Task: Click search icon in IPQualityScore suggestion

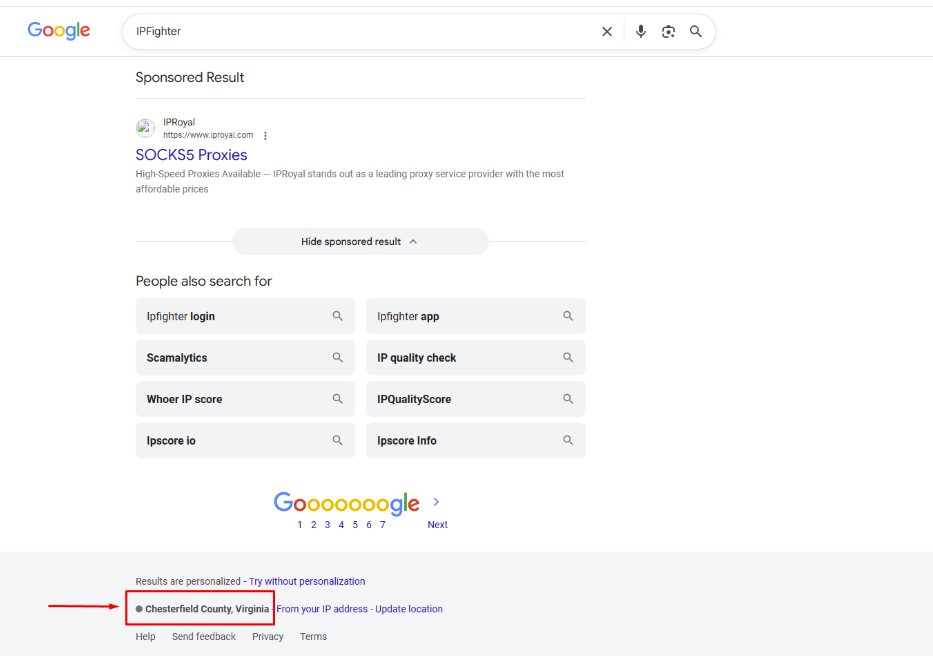Action: pyautogui.click(x=568, y=399)
